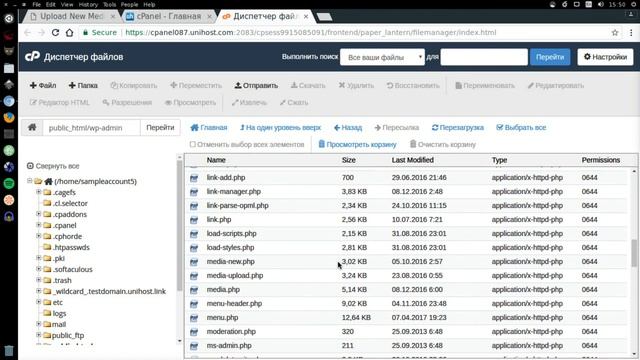Click Просмотреть view toolbar item
Image resolution: width=640 pixels, height=360 pixels.
pos(190,102)
